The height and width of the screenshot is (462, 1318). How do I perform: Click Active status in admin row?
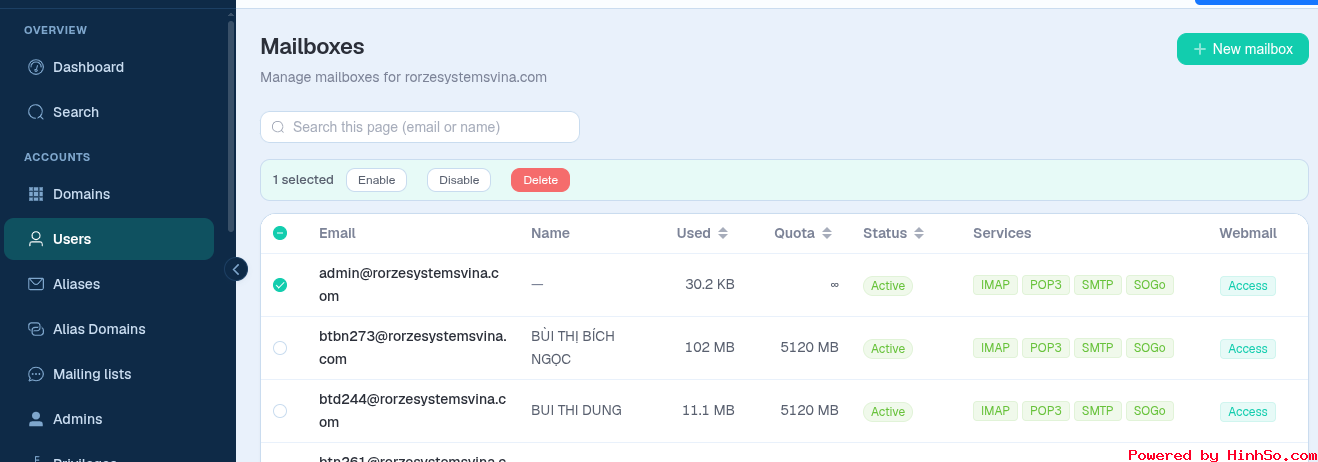pyautogui.click(x=888, y=286)
